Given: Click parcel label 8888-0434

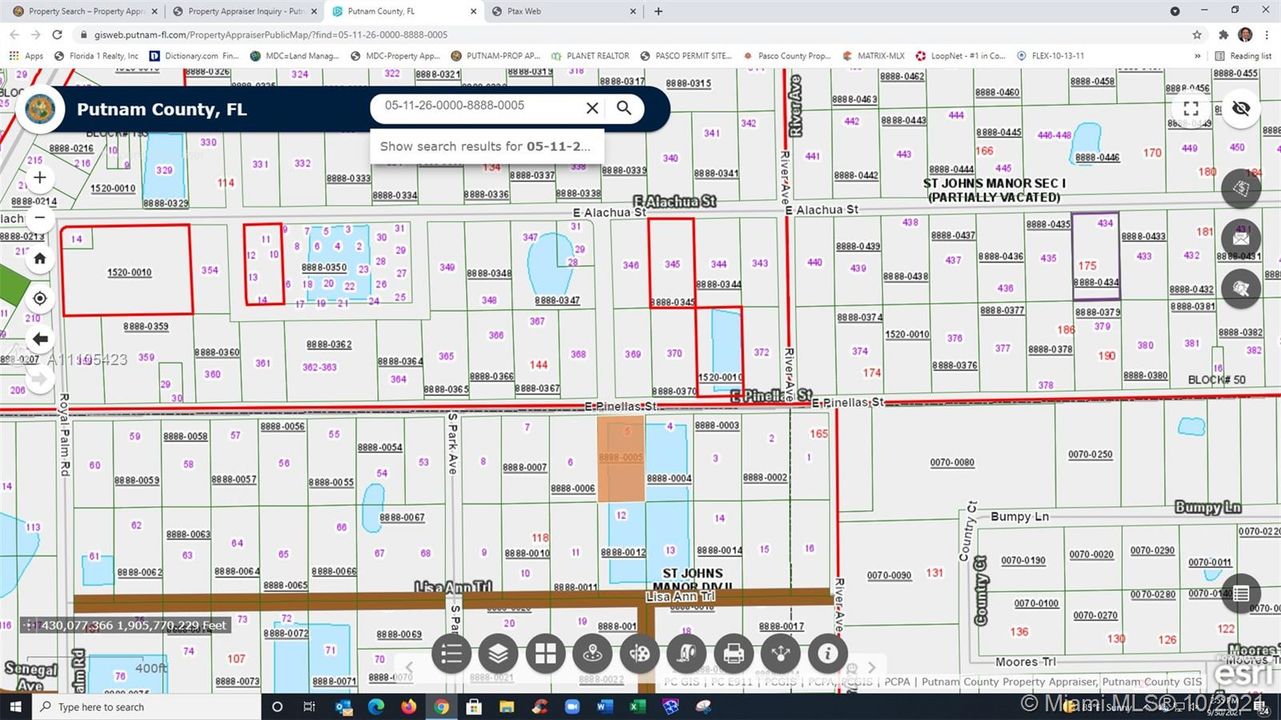Looking at the screenshot, I should click(1095, 283).
